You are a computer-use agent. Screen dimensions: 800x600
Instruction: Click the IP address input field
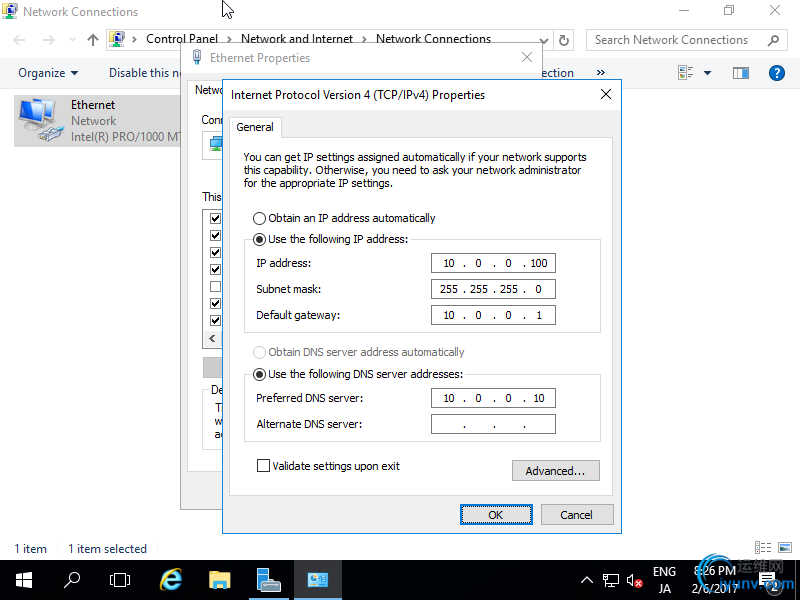tap(493, 263)
